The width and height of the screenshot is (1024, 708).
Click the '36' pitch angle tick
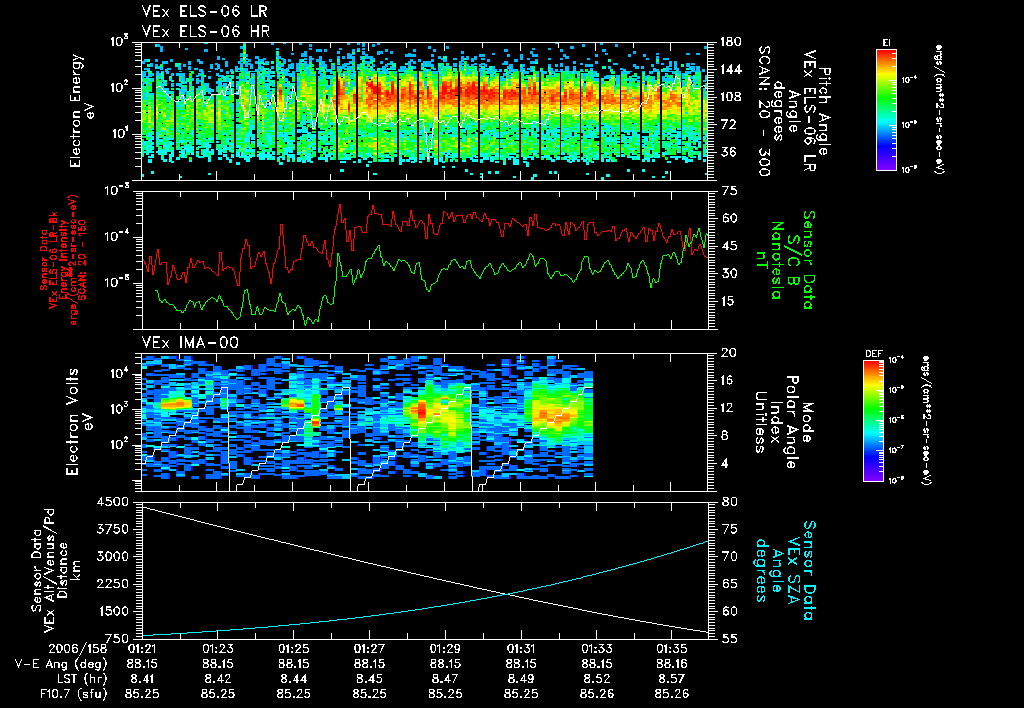(x=727, y=152)
